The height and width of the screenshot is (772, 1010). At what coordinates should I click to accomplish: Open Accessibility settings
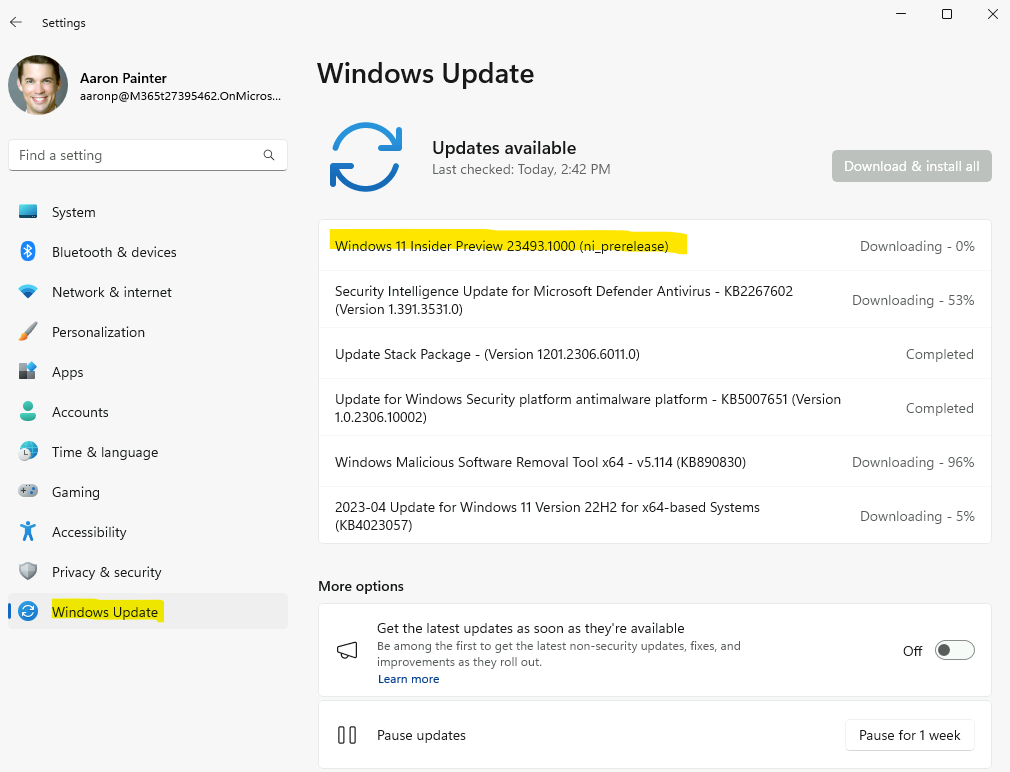click(x=148, y=532)
